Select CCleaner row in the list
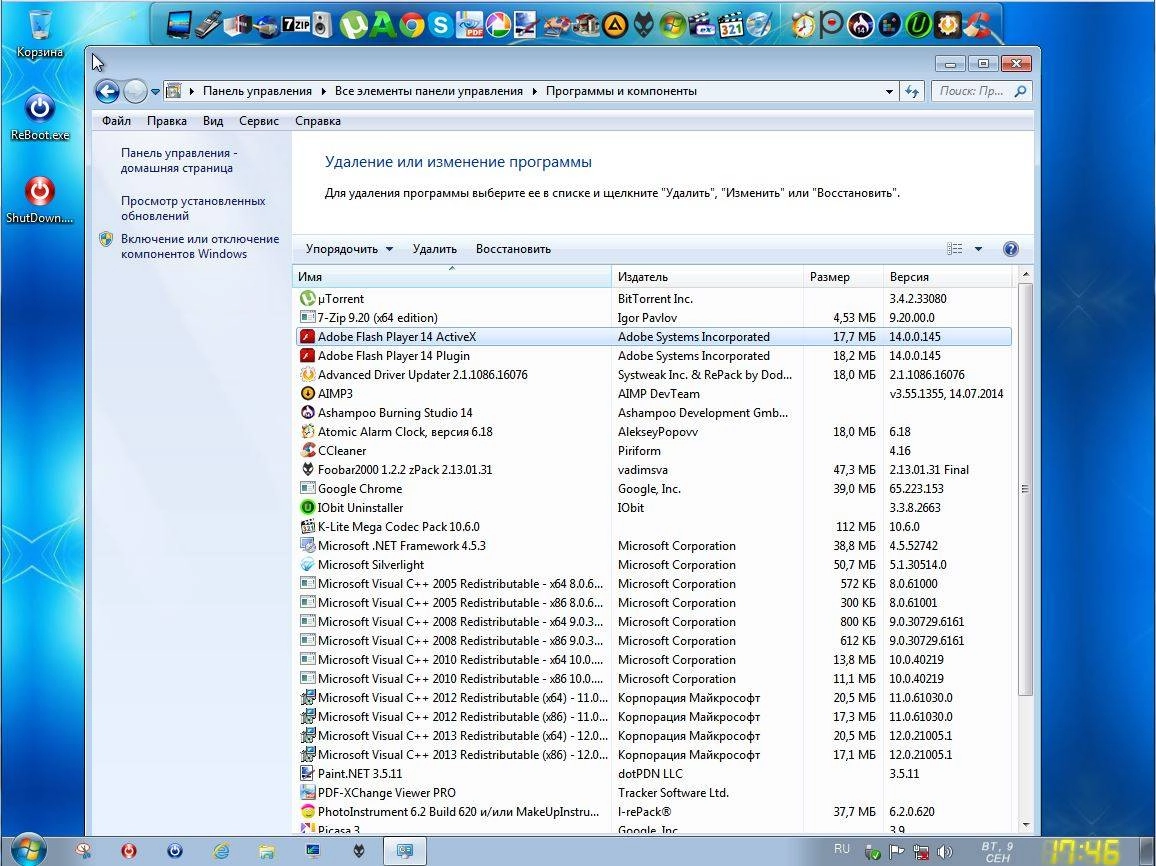The image size is (1156, 866). (x=652, y=451)
